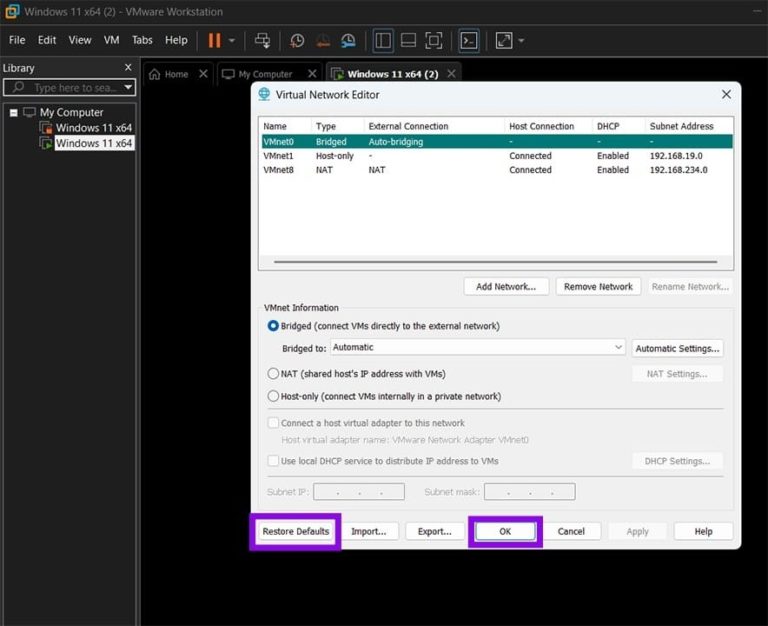
Task: Open the Snapshot Manager toolbar icon
Action: (348, 41)
